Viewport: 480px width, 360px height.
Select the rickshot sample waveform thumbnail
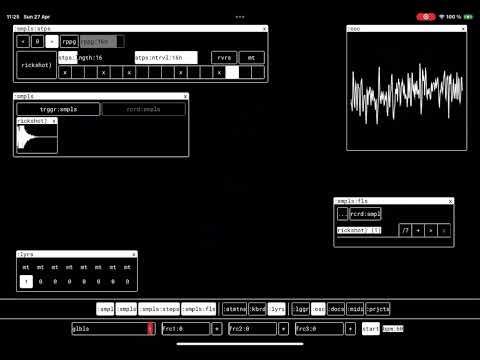[x=37, y=138]
